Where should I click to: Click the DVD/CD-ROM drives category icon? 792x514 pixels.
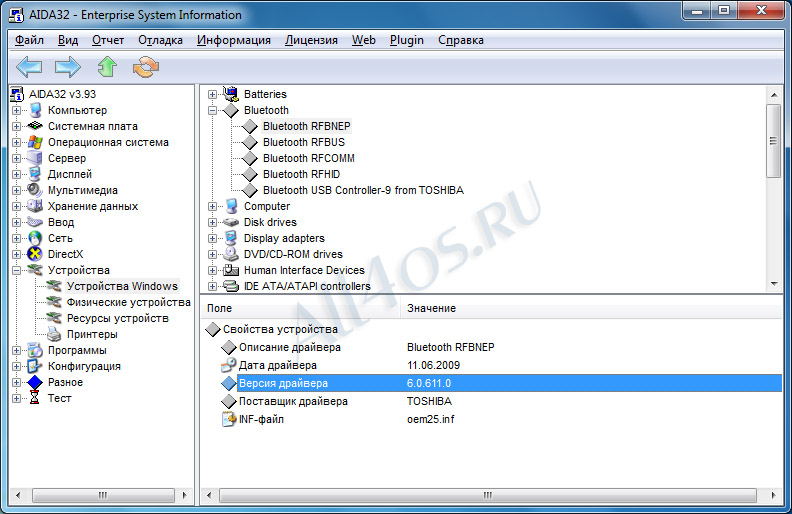click(x=231, y=254)
